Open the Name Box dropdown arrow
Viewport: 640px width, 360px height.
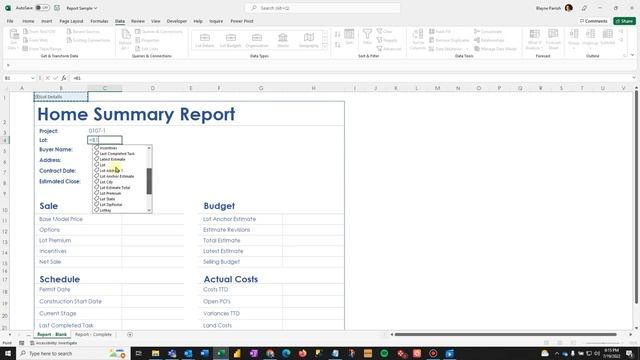click(x=32, y=78)
